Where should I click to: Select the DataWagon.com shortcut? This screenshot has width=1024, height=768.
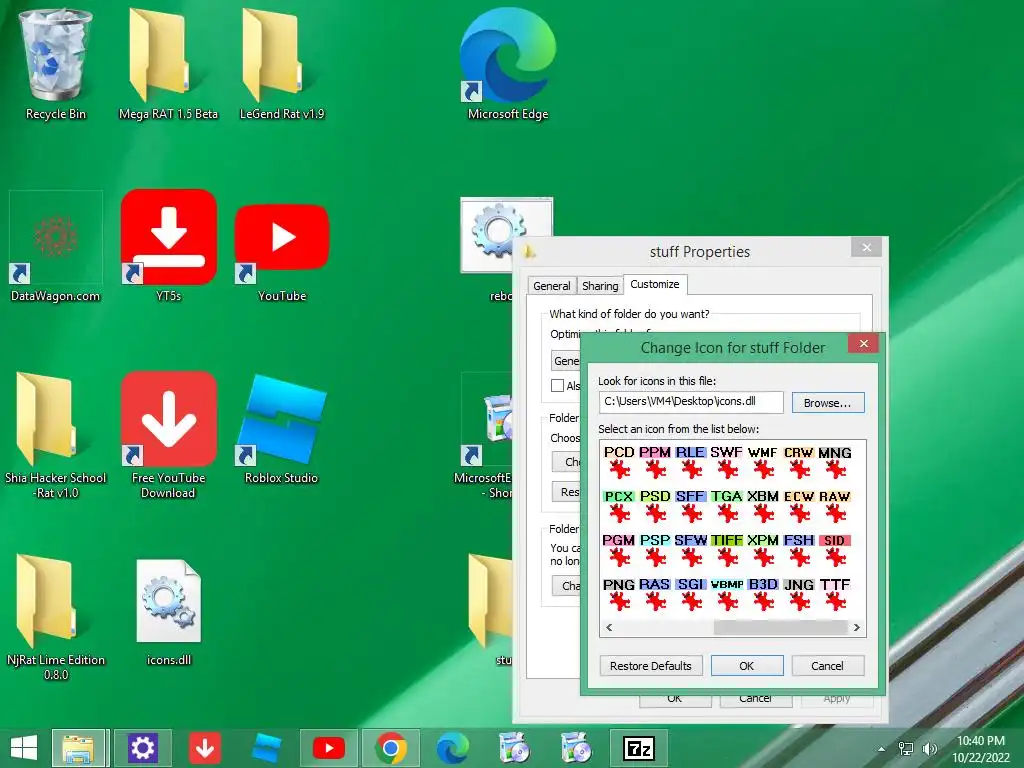tap(56, 247)
